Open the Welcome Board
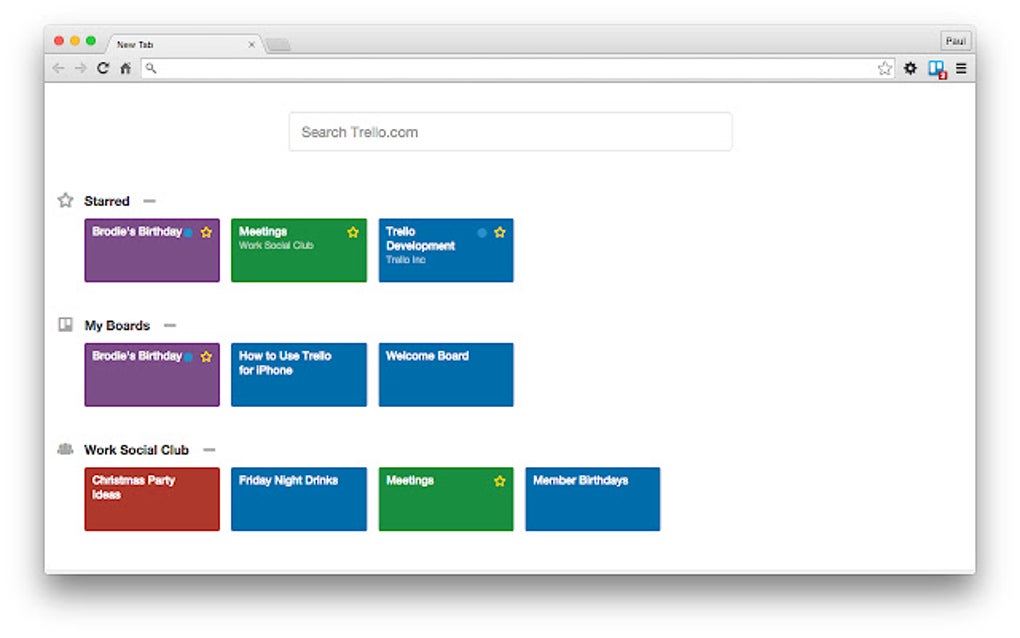The image size is (1020, 638). click(445, 374)
